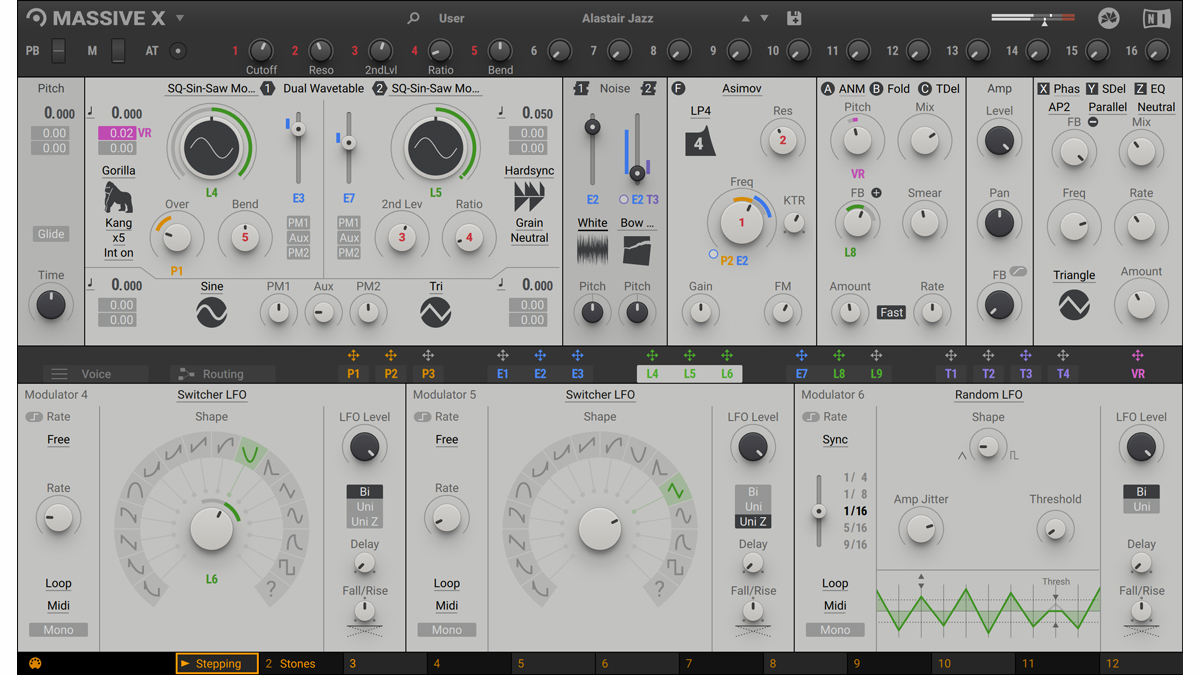Viewport: 1200px width, 675px height.
Task: Toggle the Rate sync note icon in Modulator 4
Action: pos(34,417)
